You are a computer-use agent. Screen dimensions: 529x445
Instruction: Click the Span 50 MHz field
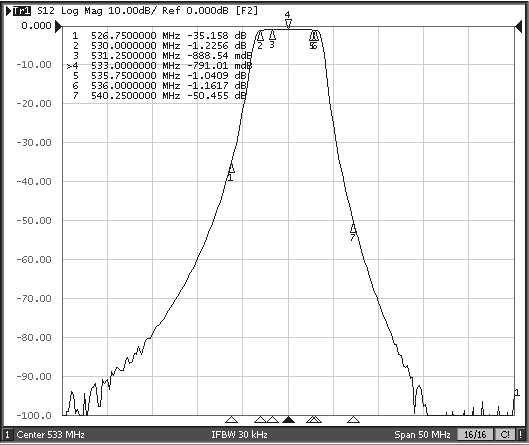tap(422, 435)
